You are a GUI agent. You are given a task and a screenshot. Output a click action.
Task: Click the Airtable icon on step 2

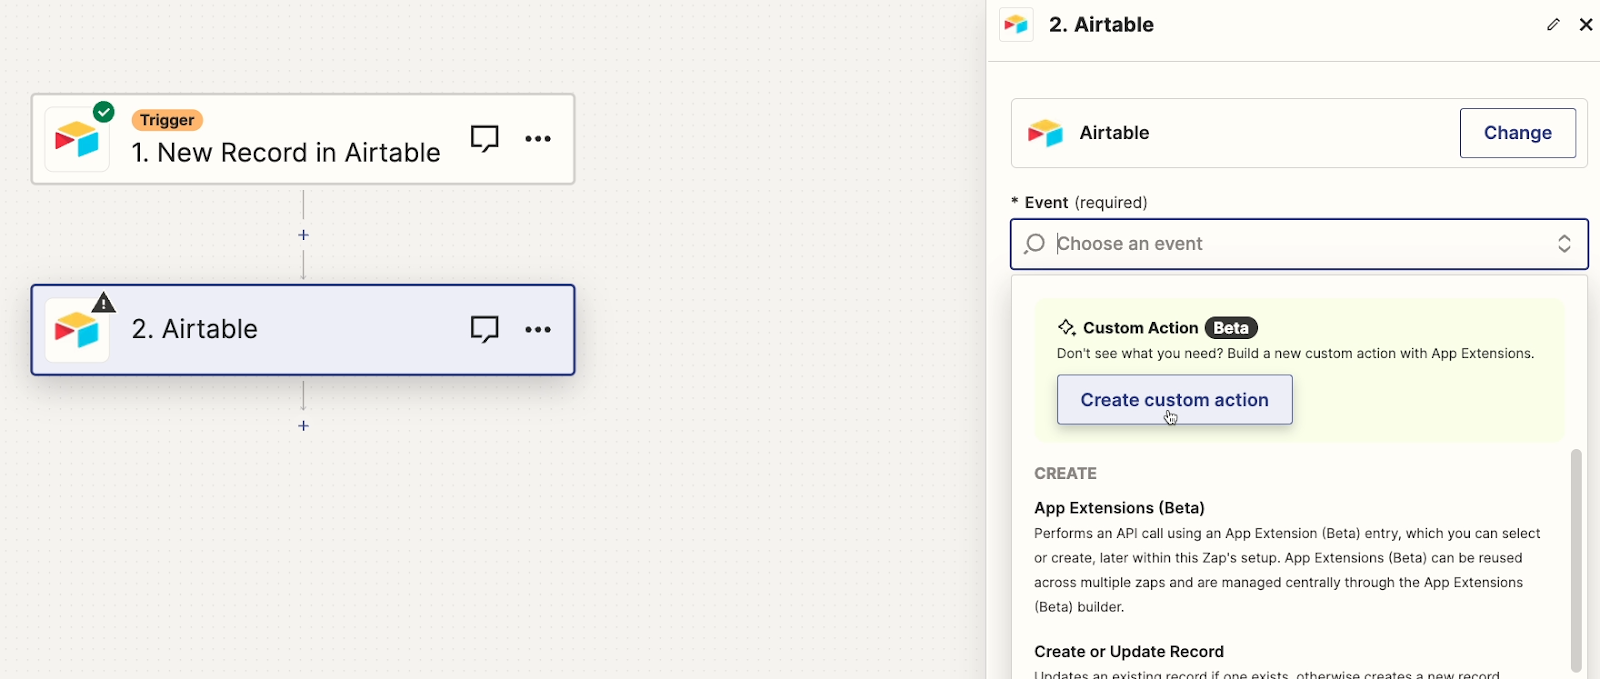pyautogui.click(x=77, y=330)
